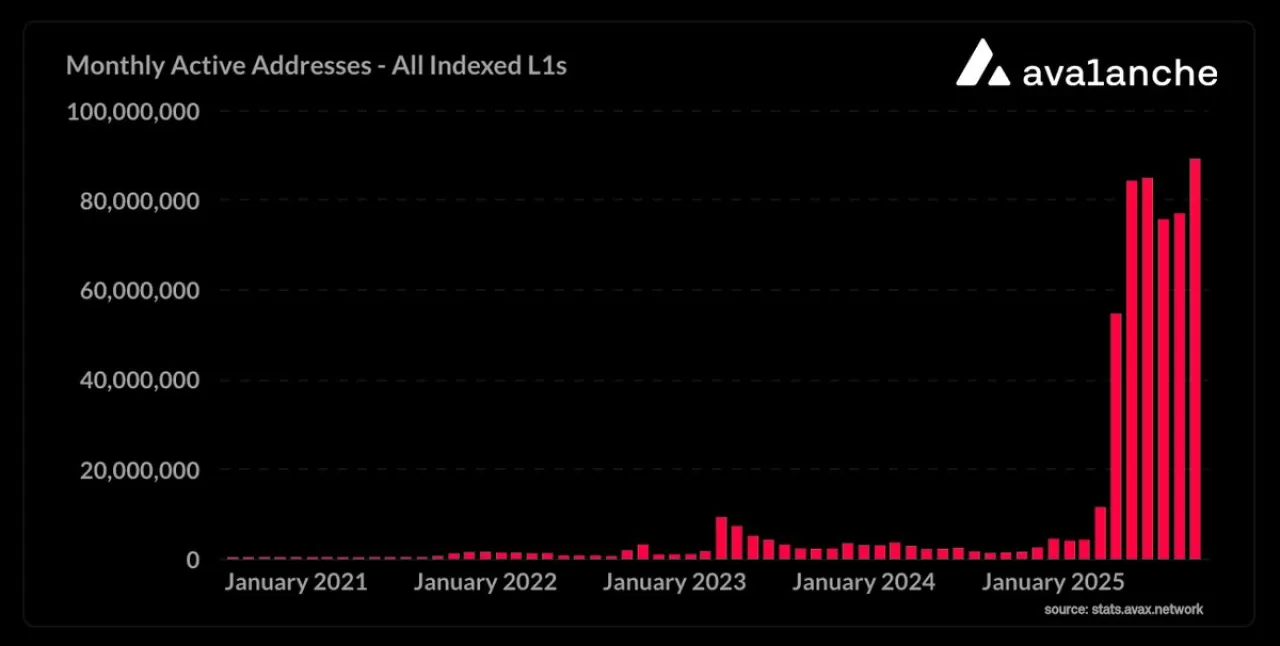The width and height of the screenshot is (1280, 646).
Task: Select the January 2022 axis label
Action: 485,583
